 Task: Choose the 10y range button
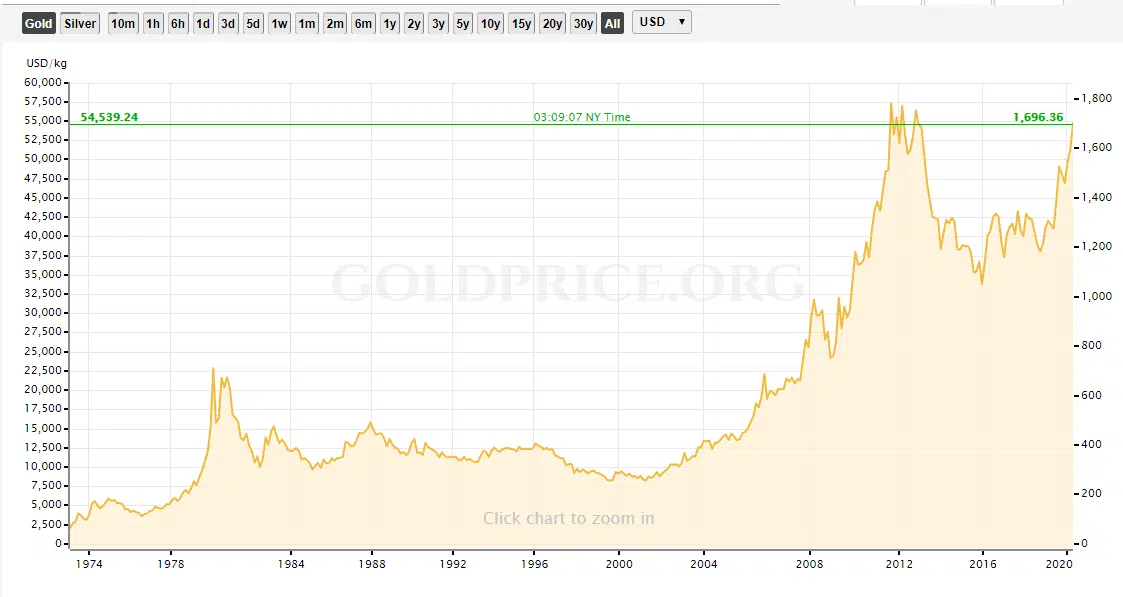490,23
